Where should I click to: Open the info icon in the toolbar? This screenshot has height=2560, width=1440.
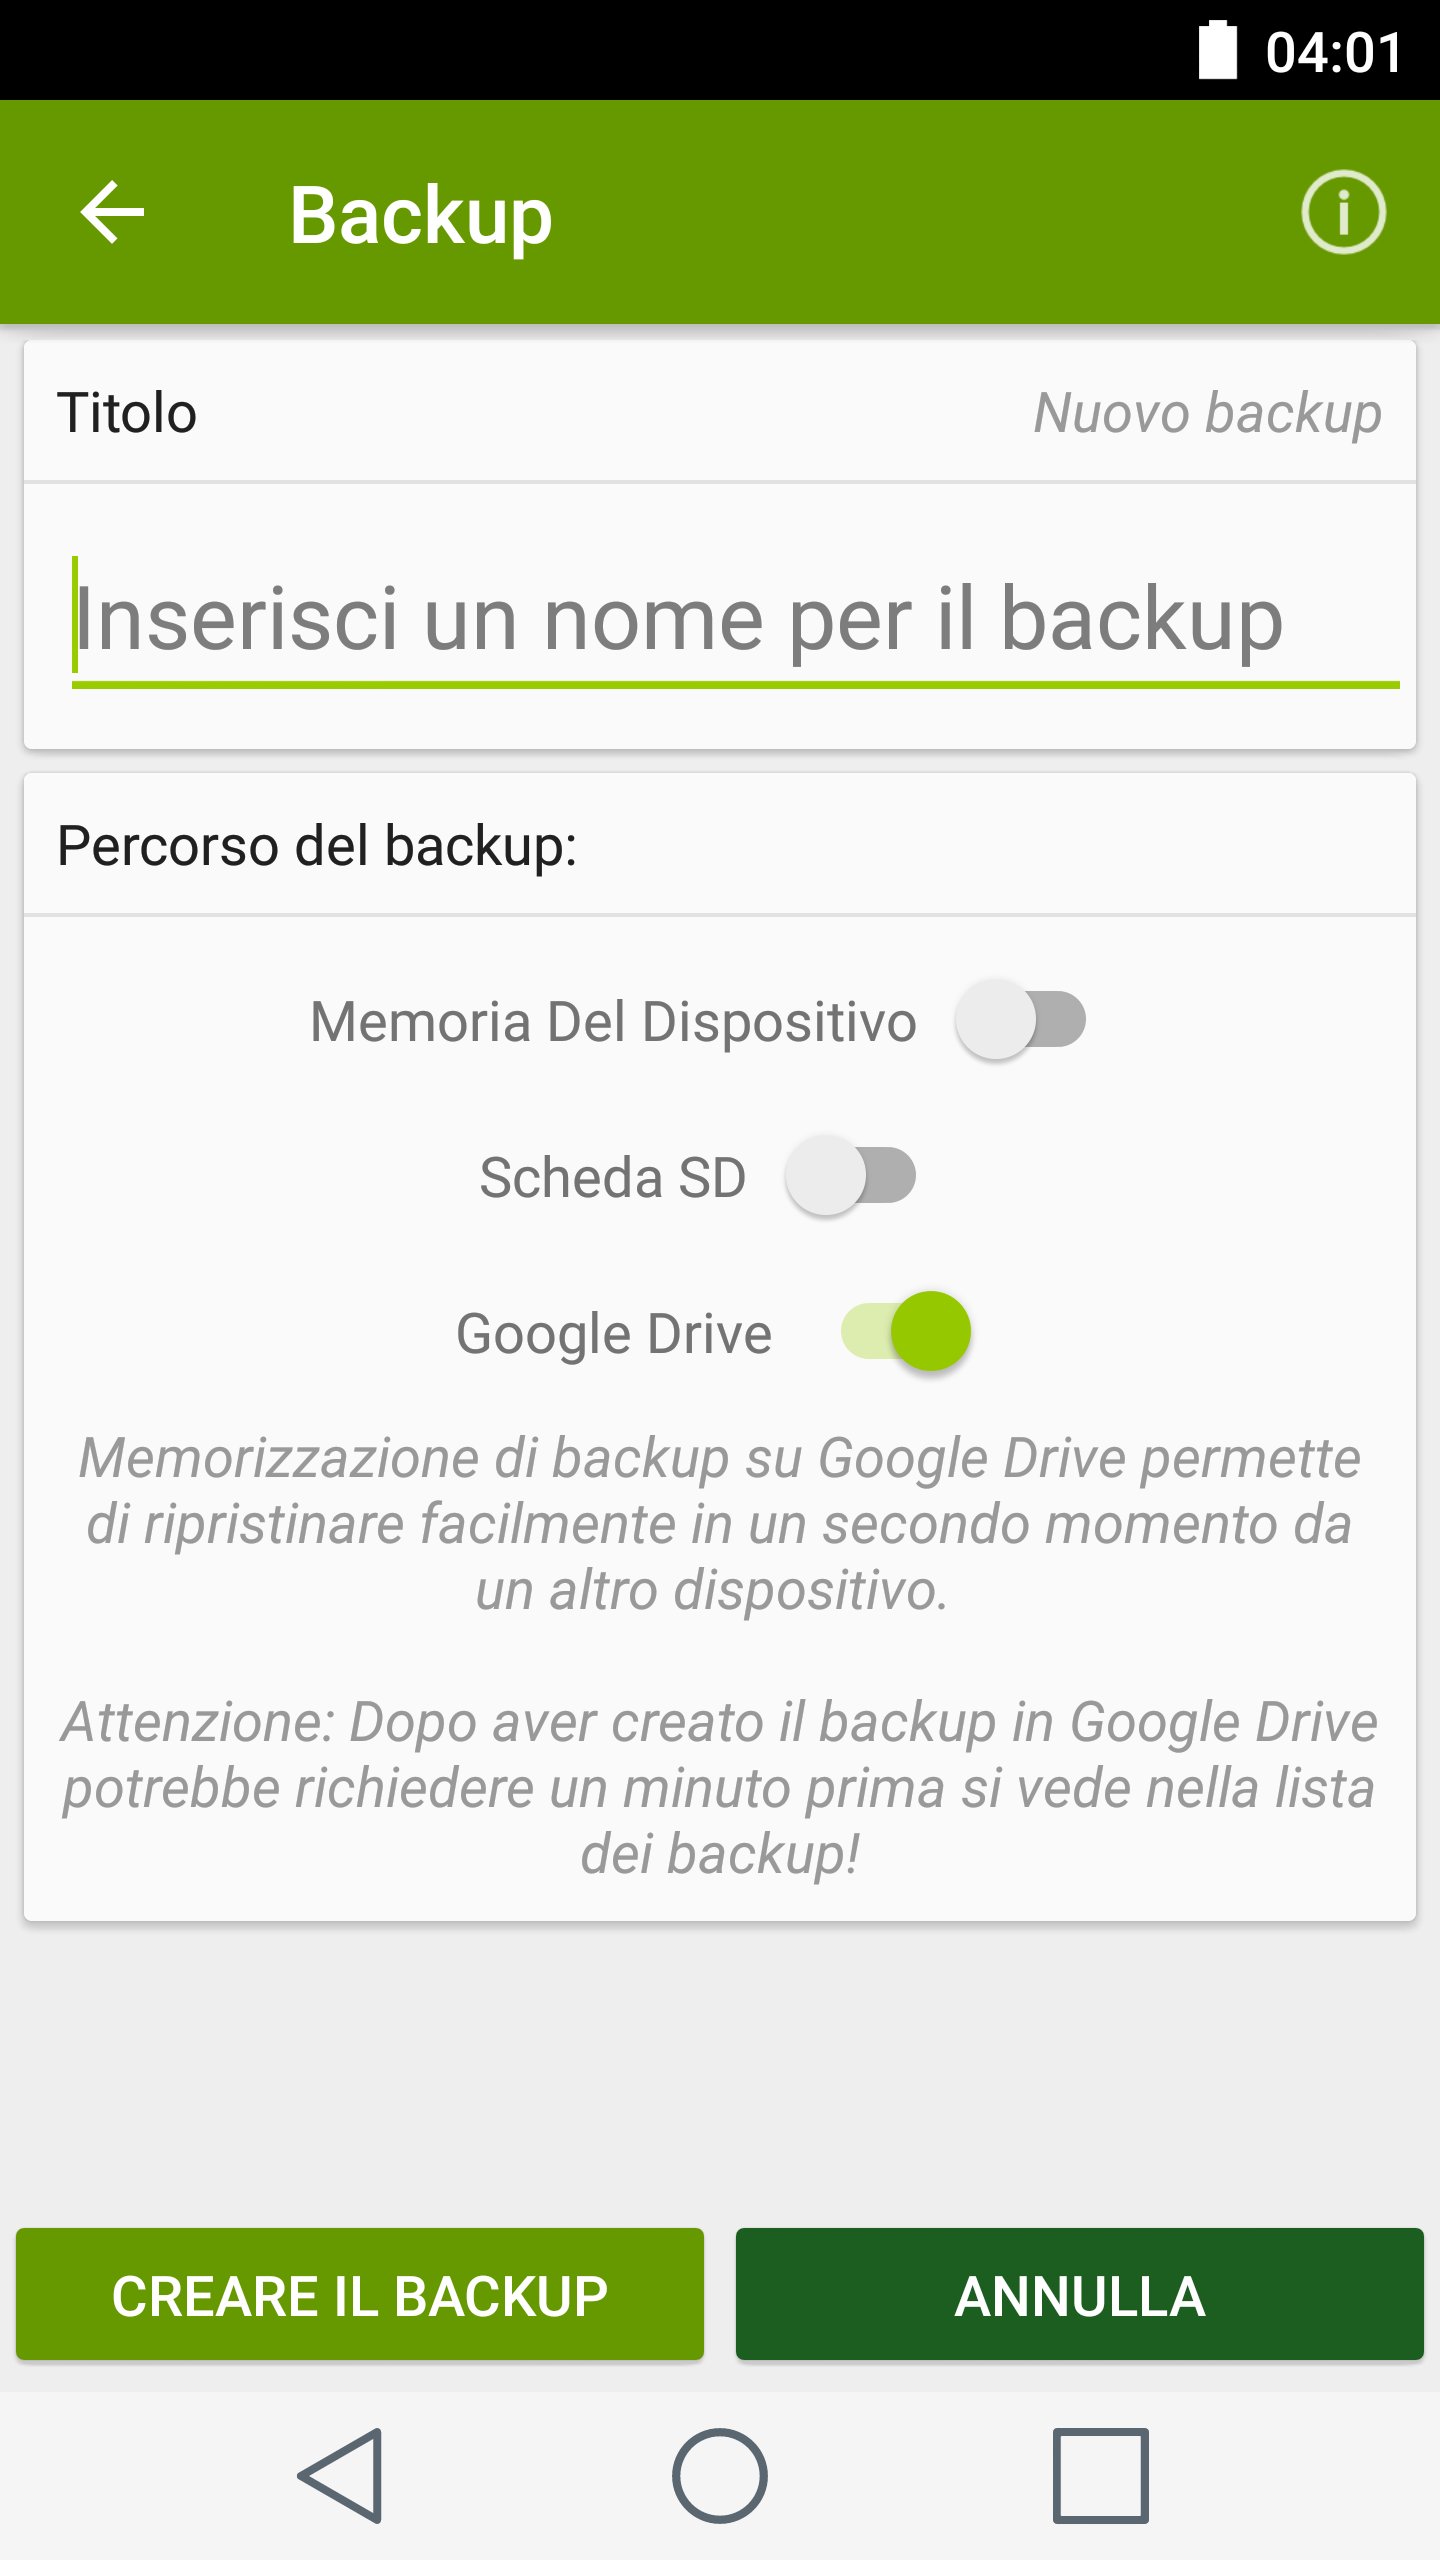pos(1343,212)
